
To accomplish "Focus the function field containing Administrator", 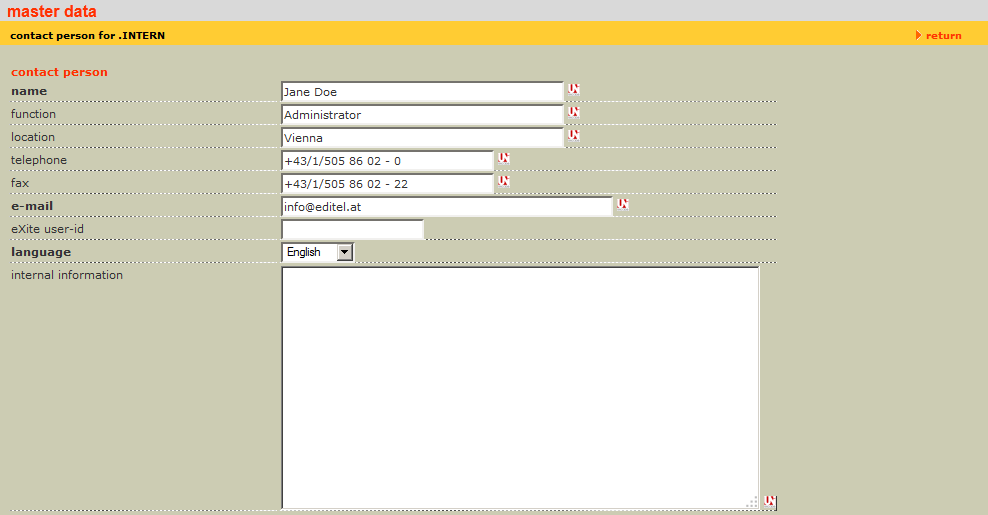I will [422, 115].
